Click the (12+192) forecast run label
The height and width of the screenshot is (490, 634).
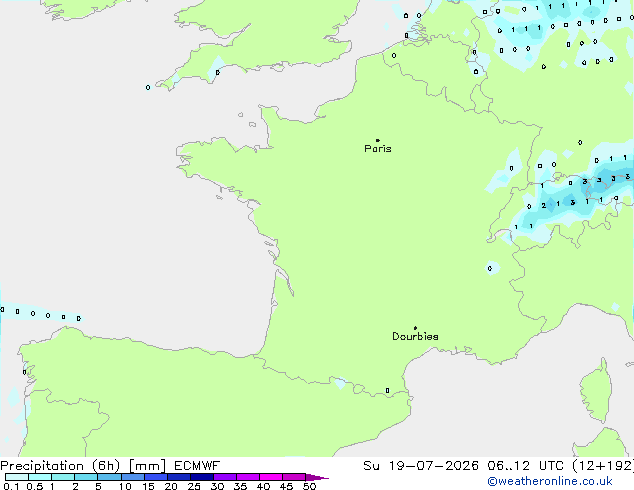[603, 466]
